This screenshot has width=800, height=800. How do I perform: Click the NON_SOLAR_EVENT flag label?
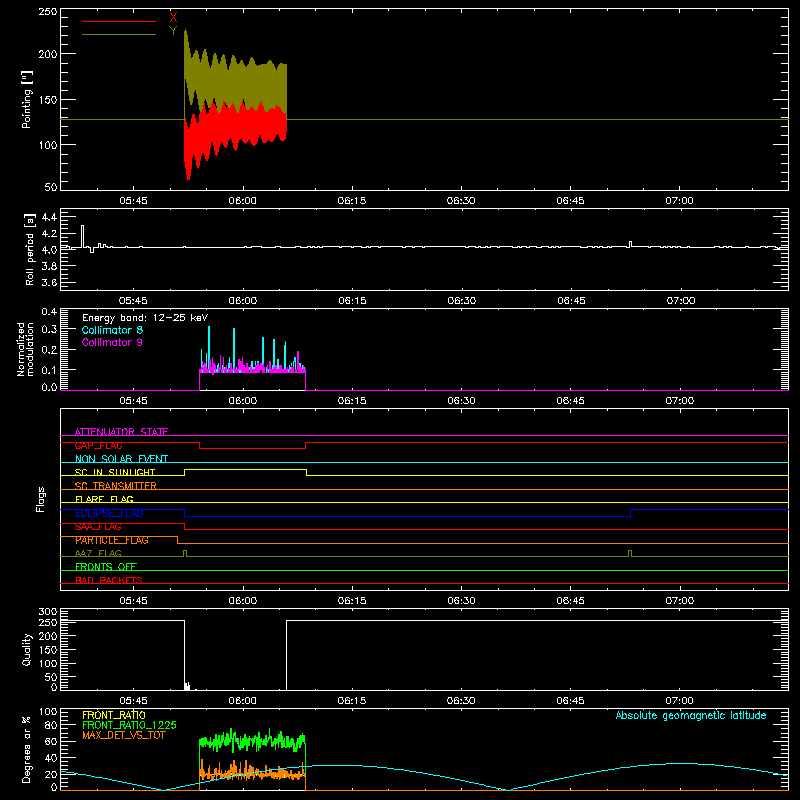point(121,459)
